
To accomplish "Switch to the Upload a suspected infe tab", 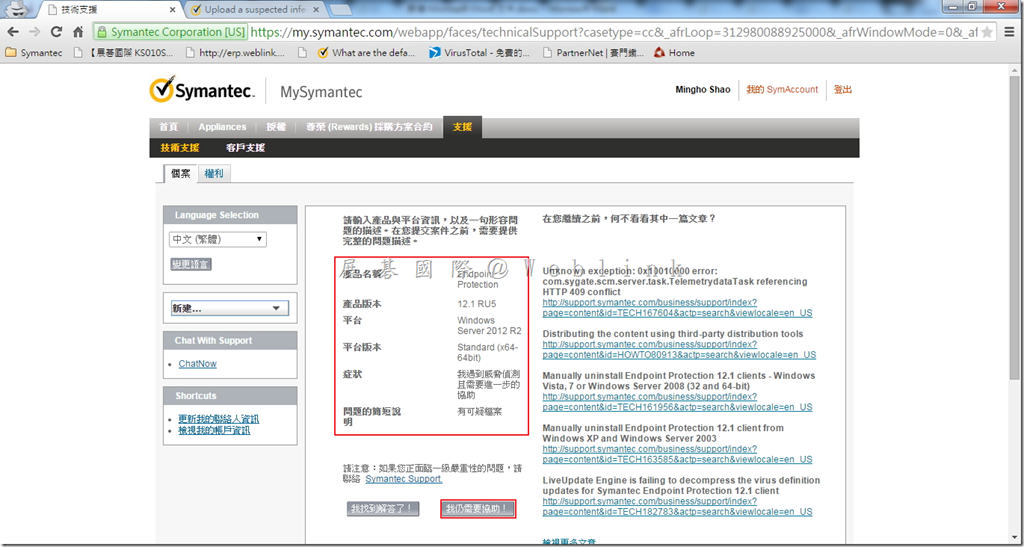I will tap(253, 10).
